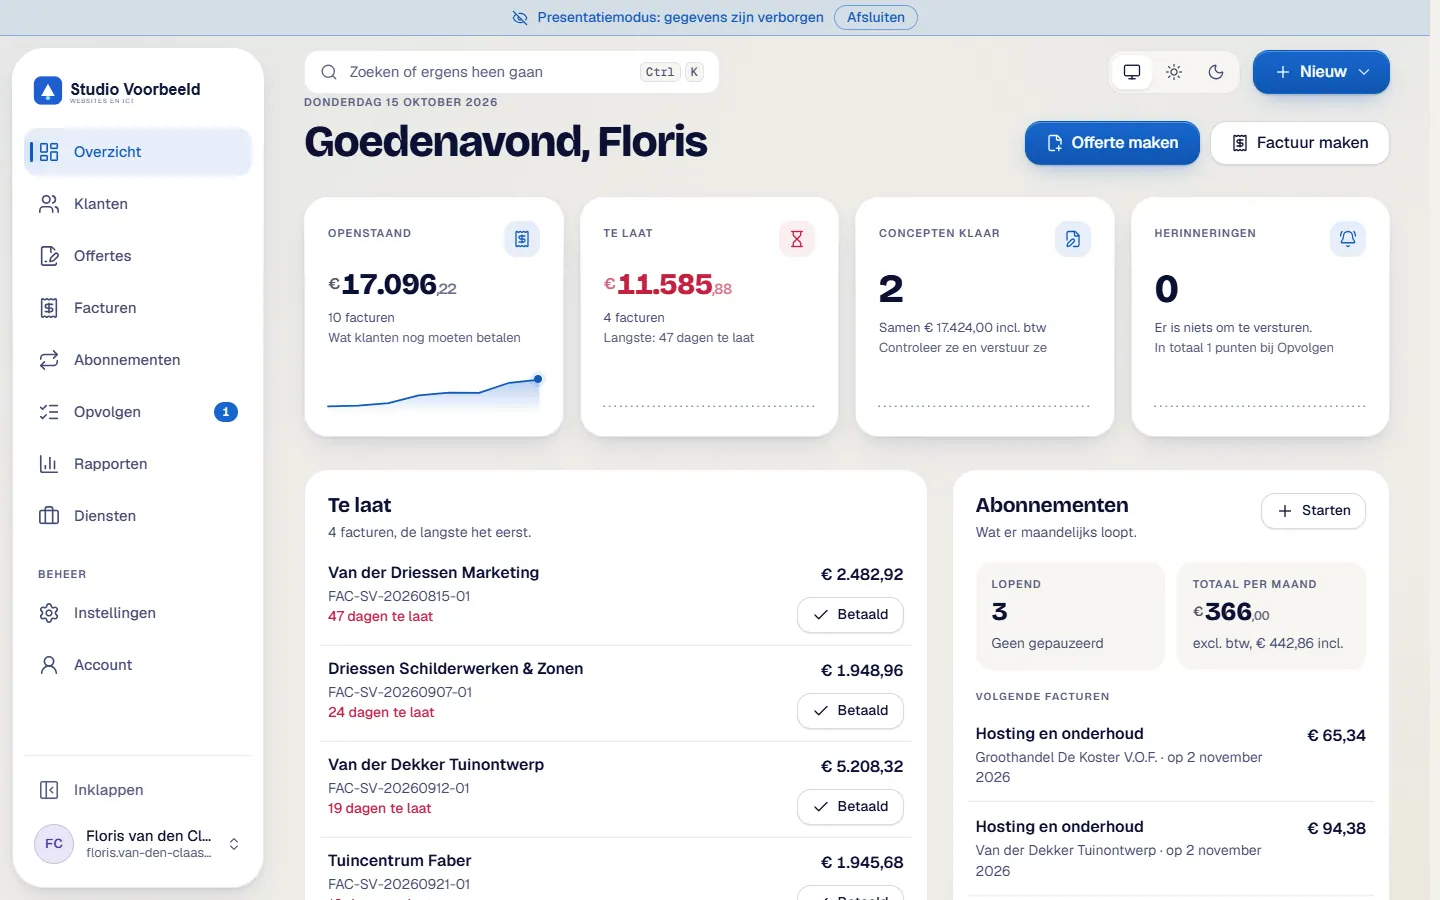This screenshot has width=1440, height=900.
Task: Click the Diensten briefcase icon
Action: tap(48, 516)
